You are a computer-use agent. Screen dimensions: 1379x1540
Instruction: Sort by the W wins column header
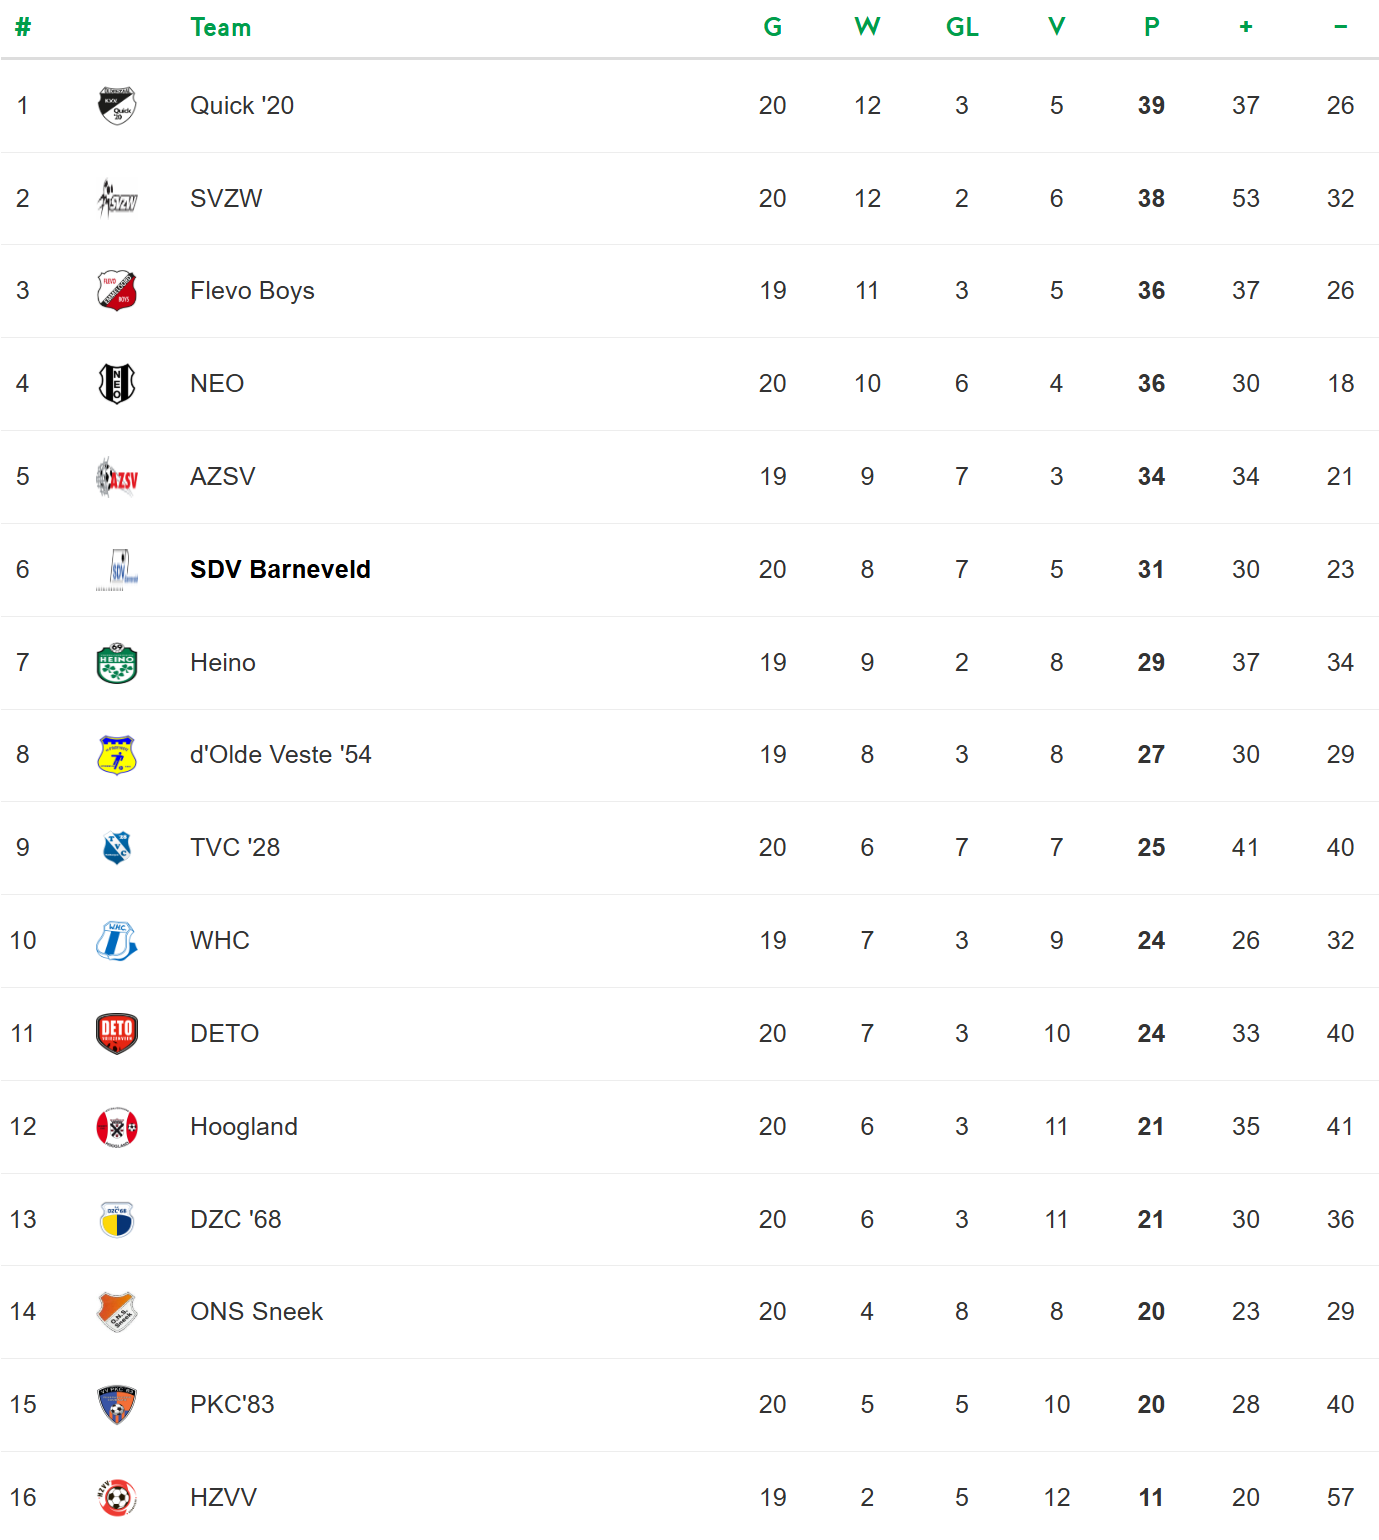click(x=867, y=28)
